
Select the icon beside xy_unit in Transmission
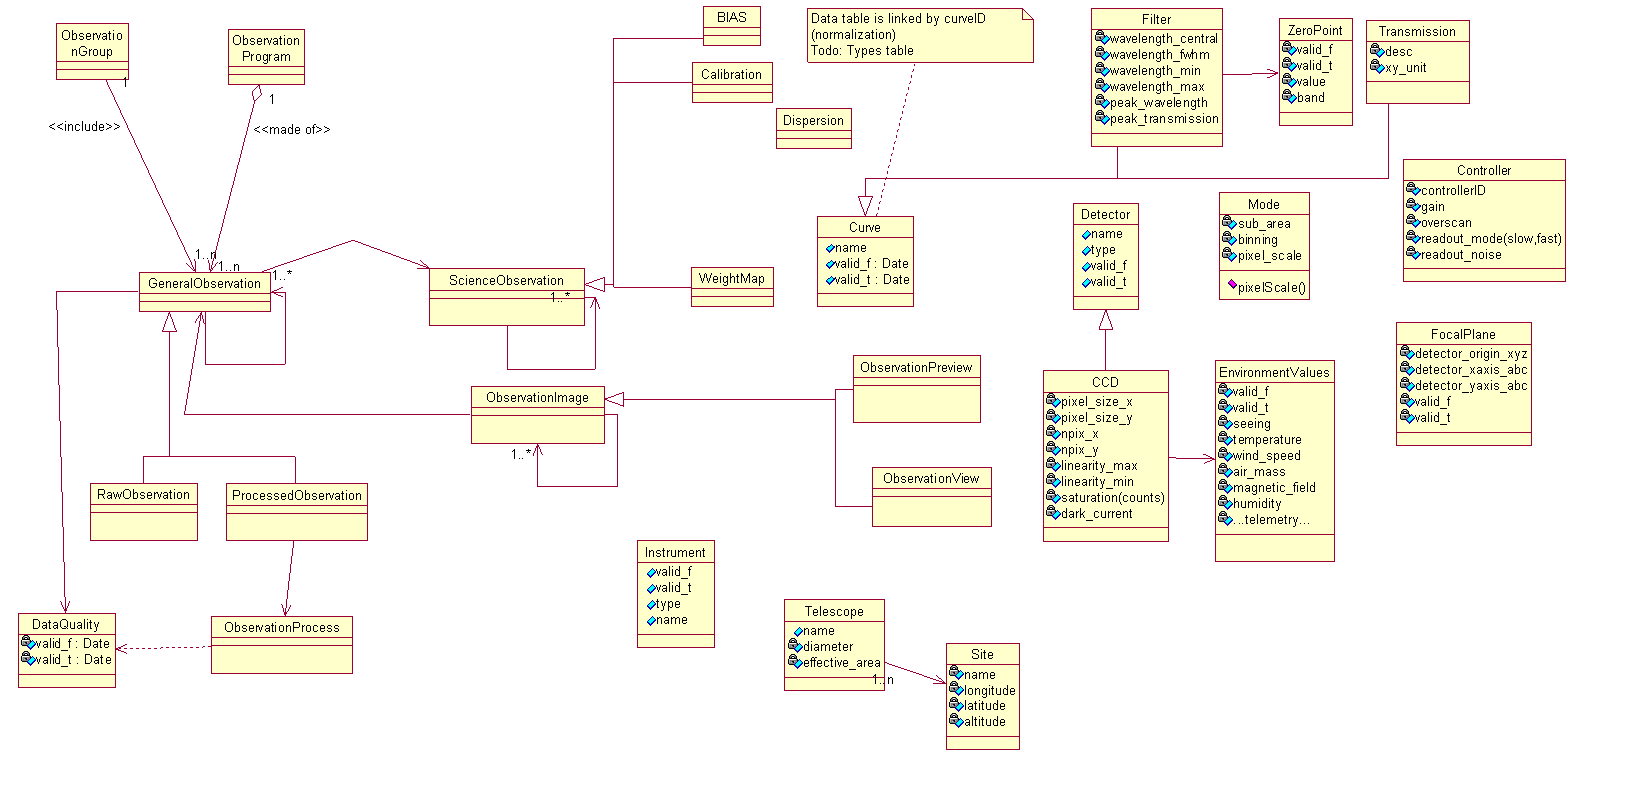1377,67
